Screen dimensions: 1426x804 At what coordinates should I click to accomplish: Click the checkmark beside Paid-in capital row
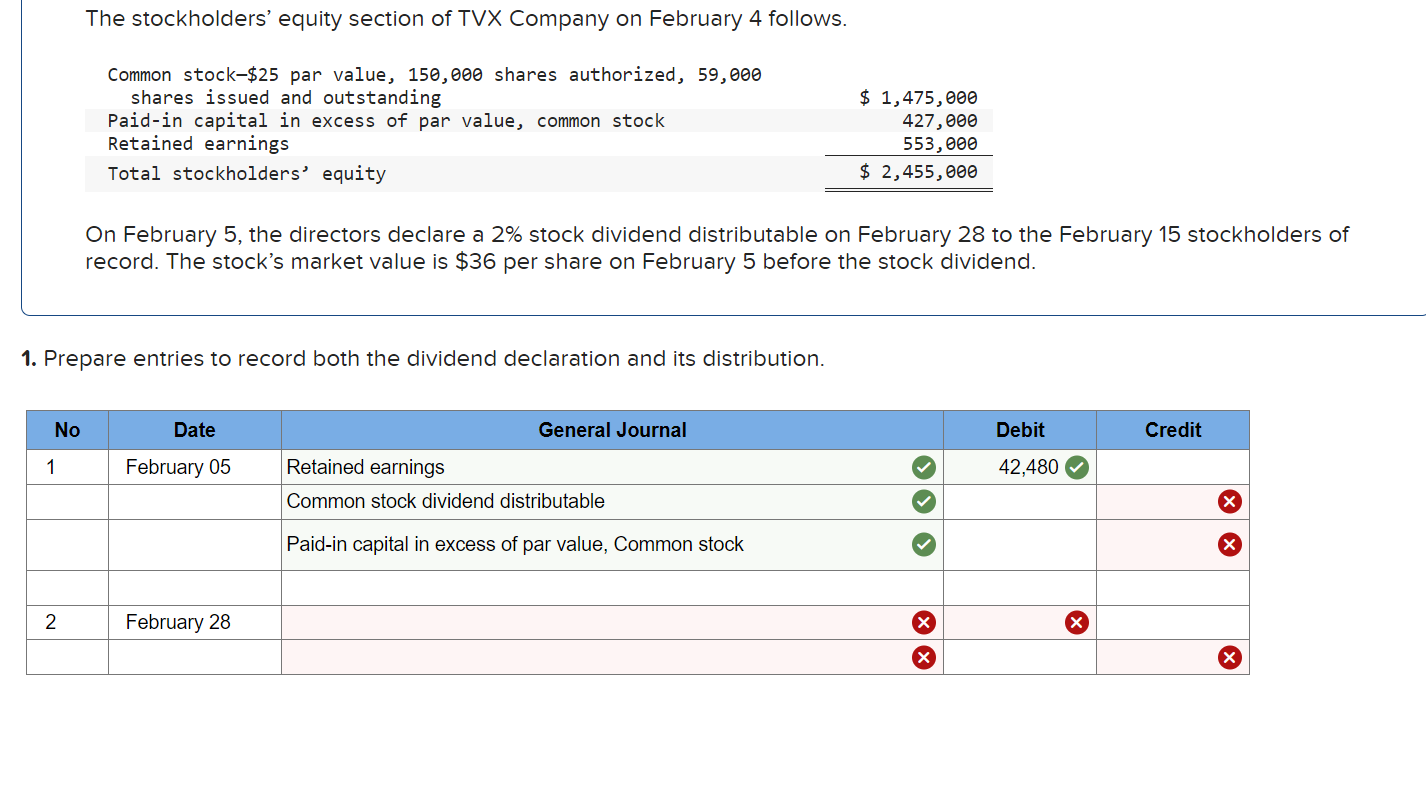[923, 544]
